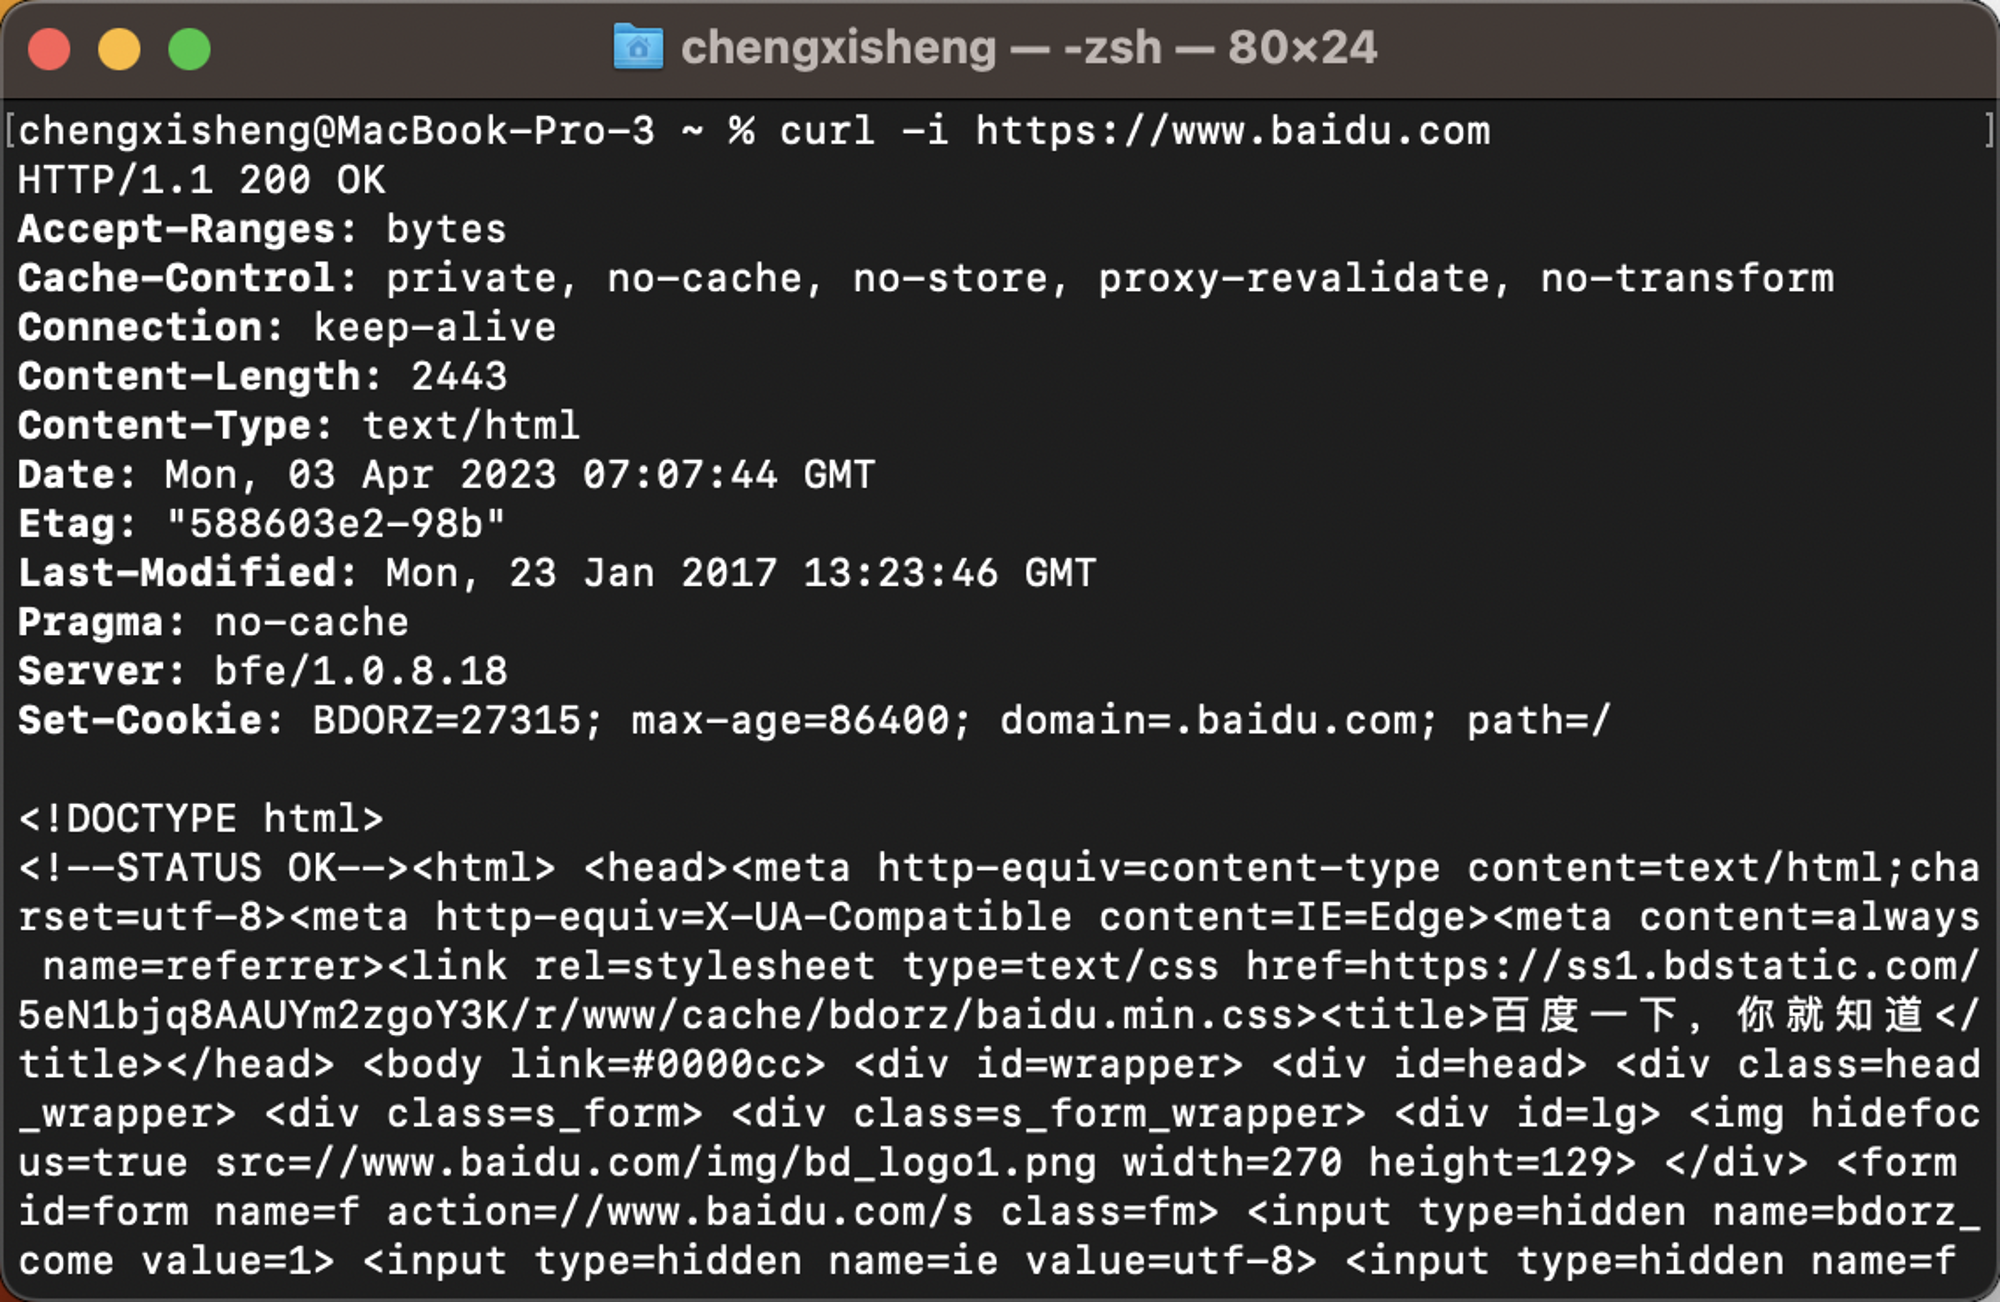Click the home folder icon in title bar
The height and width of the screenshot is (1302, 2000).
pyautogui.click(x=638, y=47)
